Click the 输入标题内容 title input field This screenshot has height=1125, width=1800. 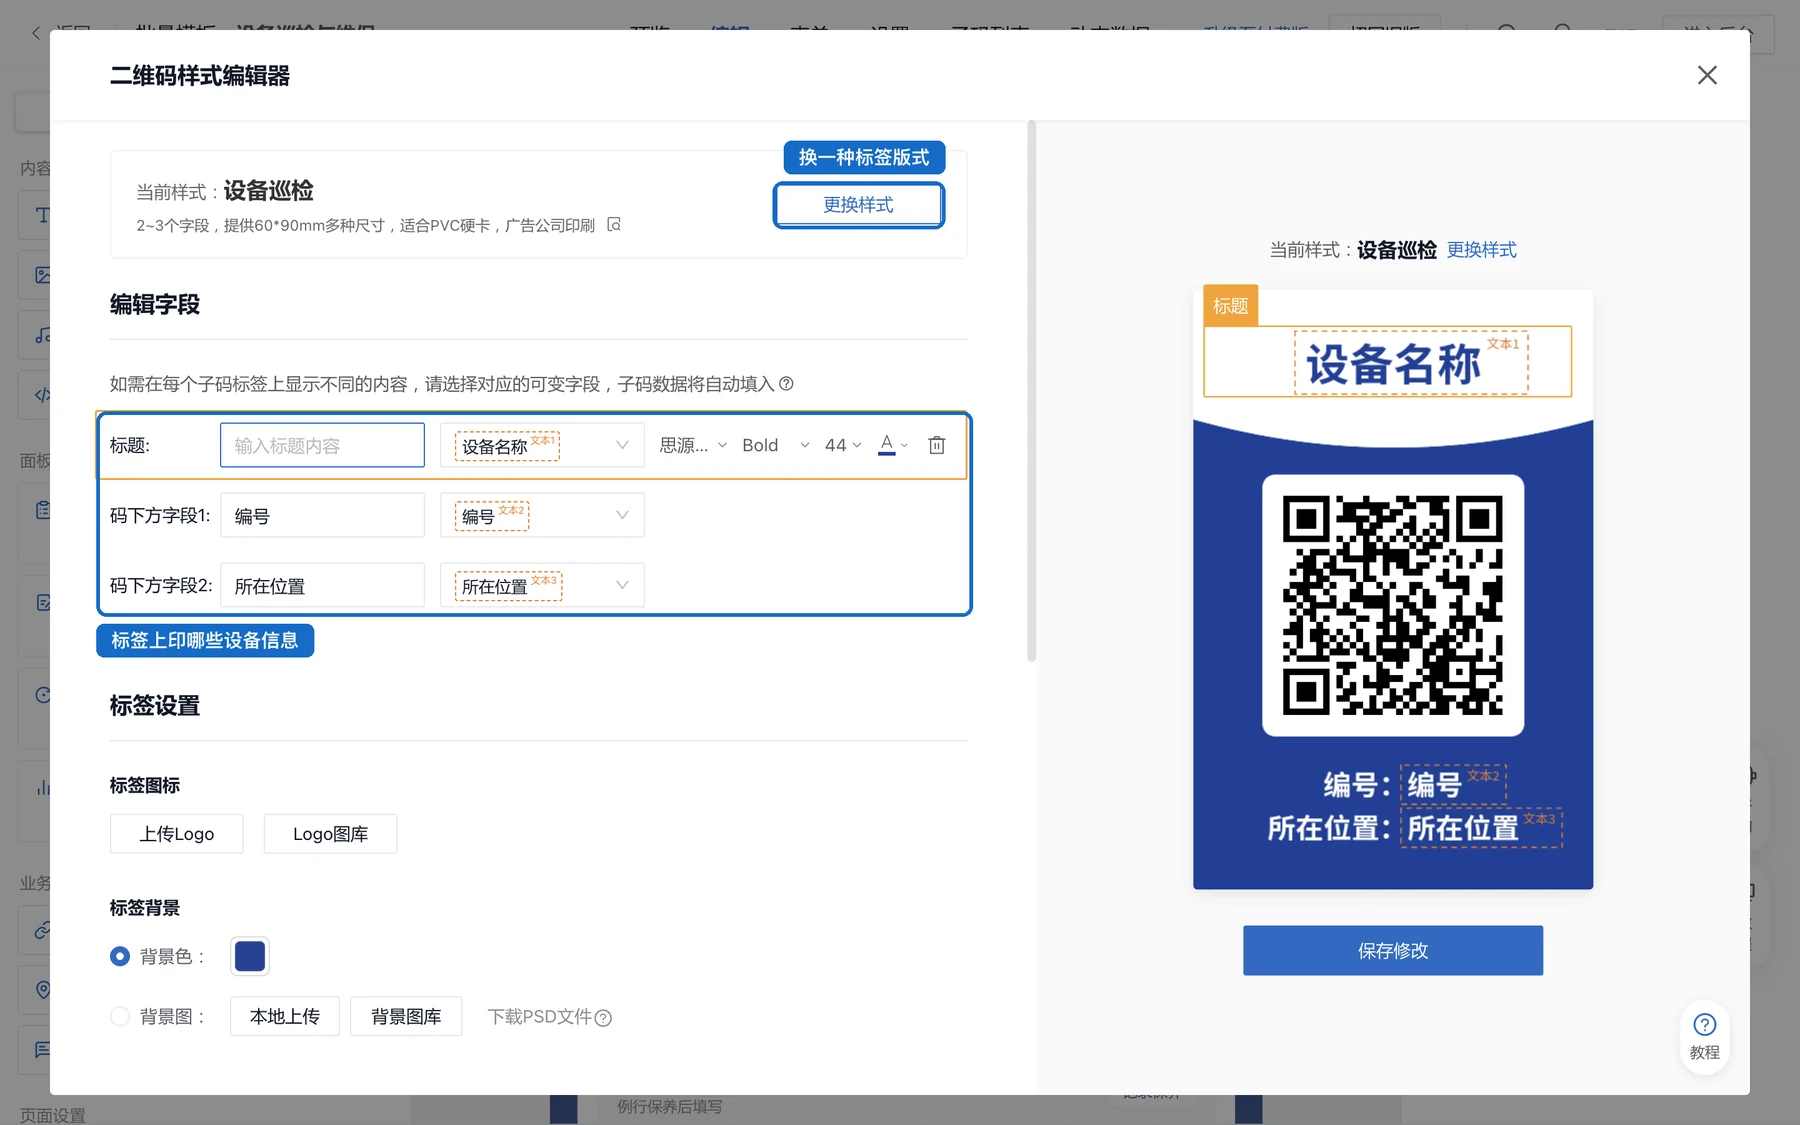322,445
